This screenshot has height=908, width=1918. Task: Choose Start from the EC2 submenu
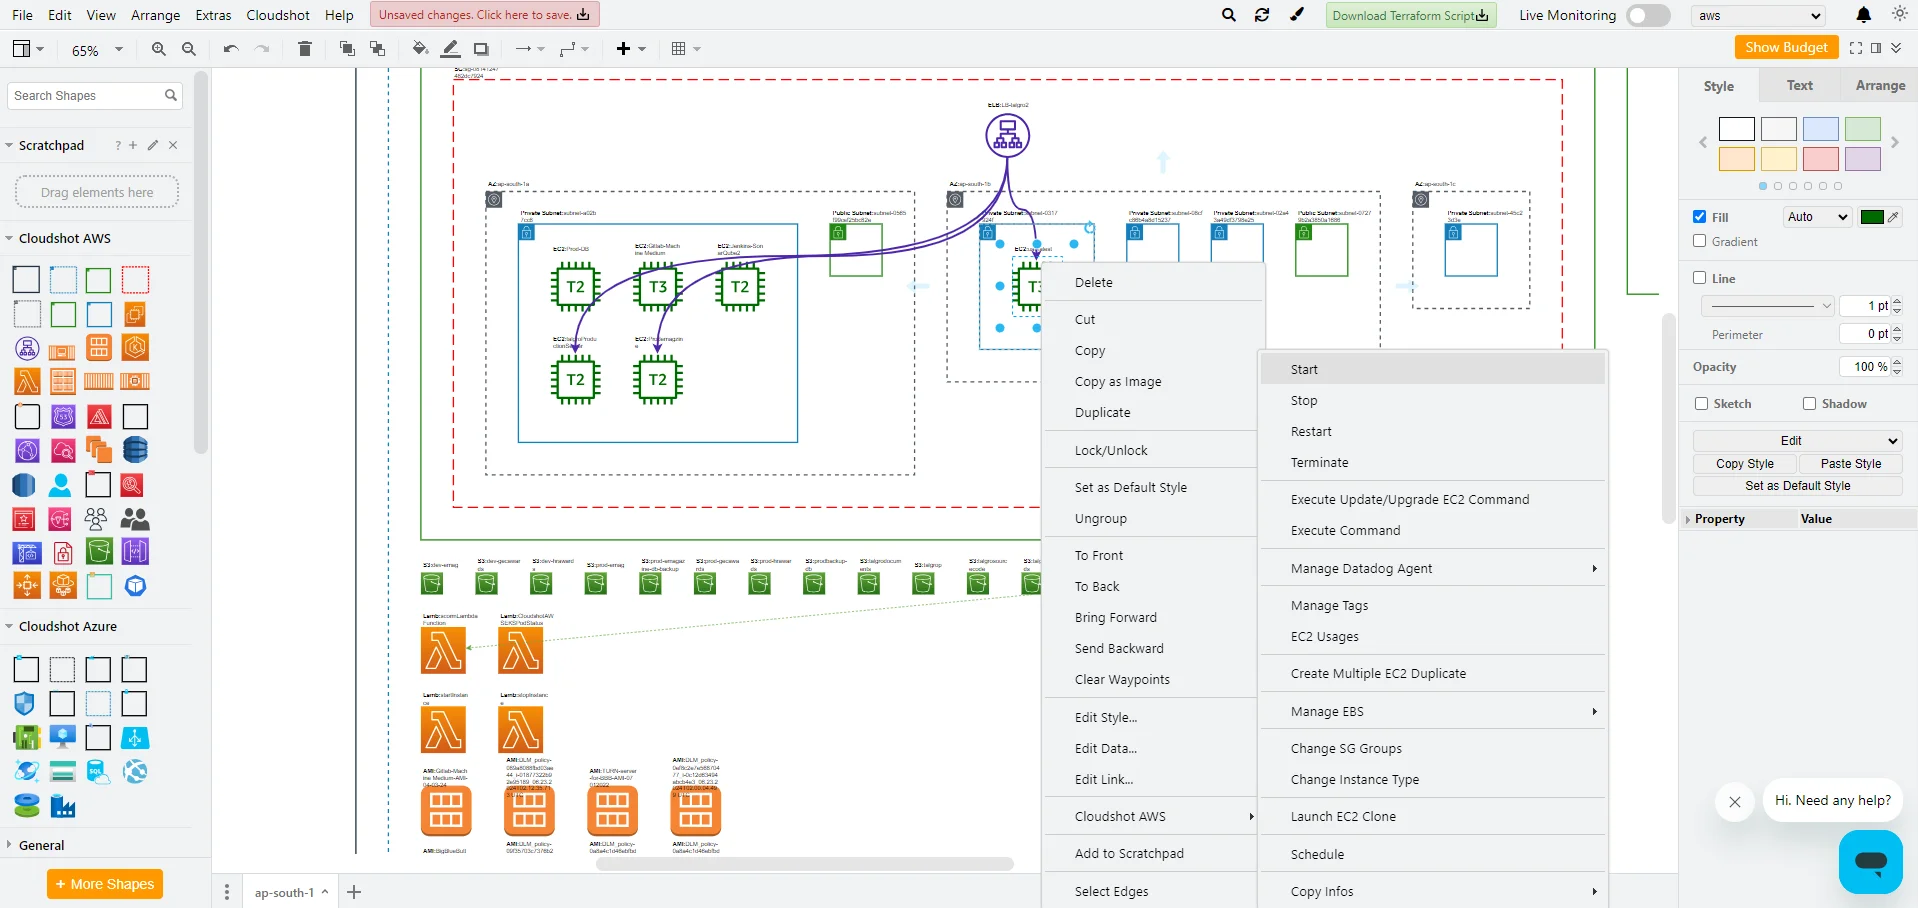[1433, 369]
